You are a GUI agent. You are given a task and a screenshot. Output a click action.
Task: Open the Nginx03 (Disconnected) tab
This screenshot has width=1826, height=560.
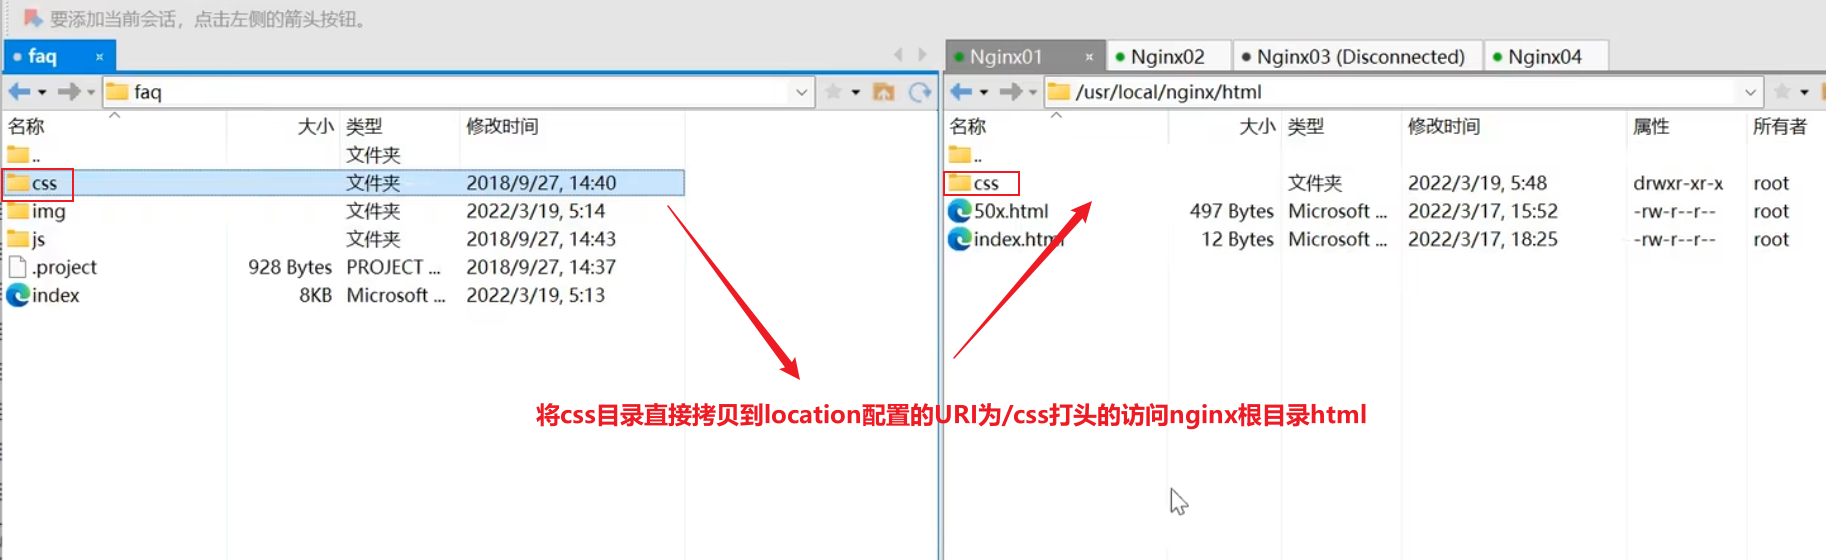tap(1359, 57)
